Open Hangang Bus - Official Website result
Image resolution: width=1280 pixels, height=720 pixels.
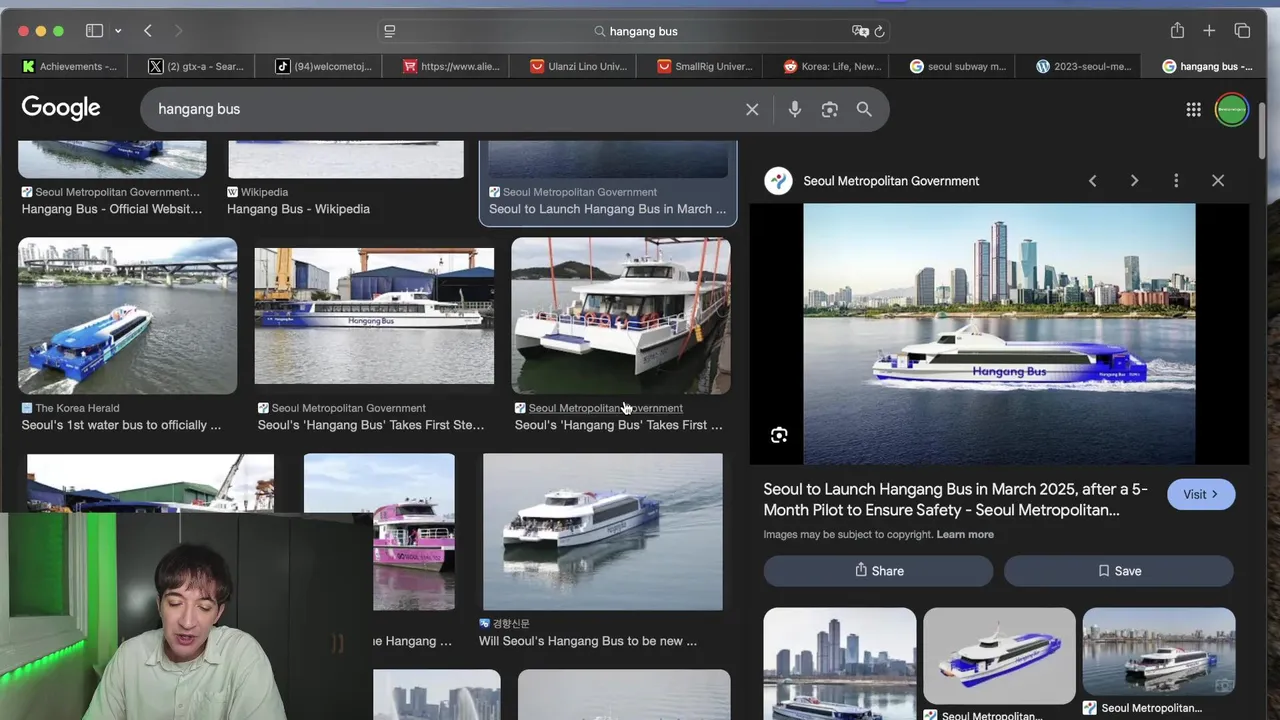(112, 209)
